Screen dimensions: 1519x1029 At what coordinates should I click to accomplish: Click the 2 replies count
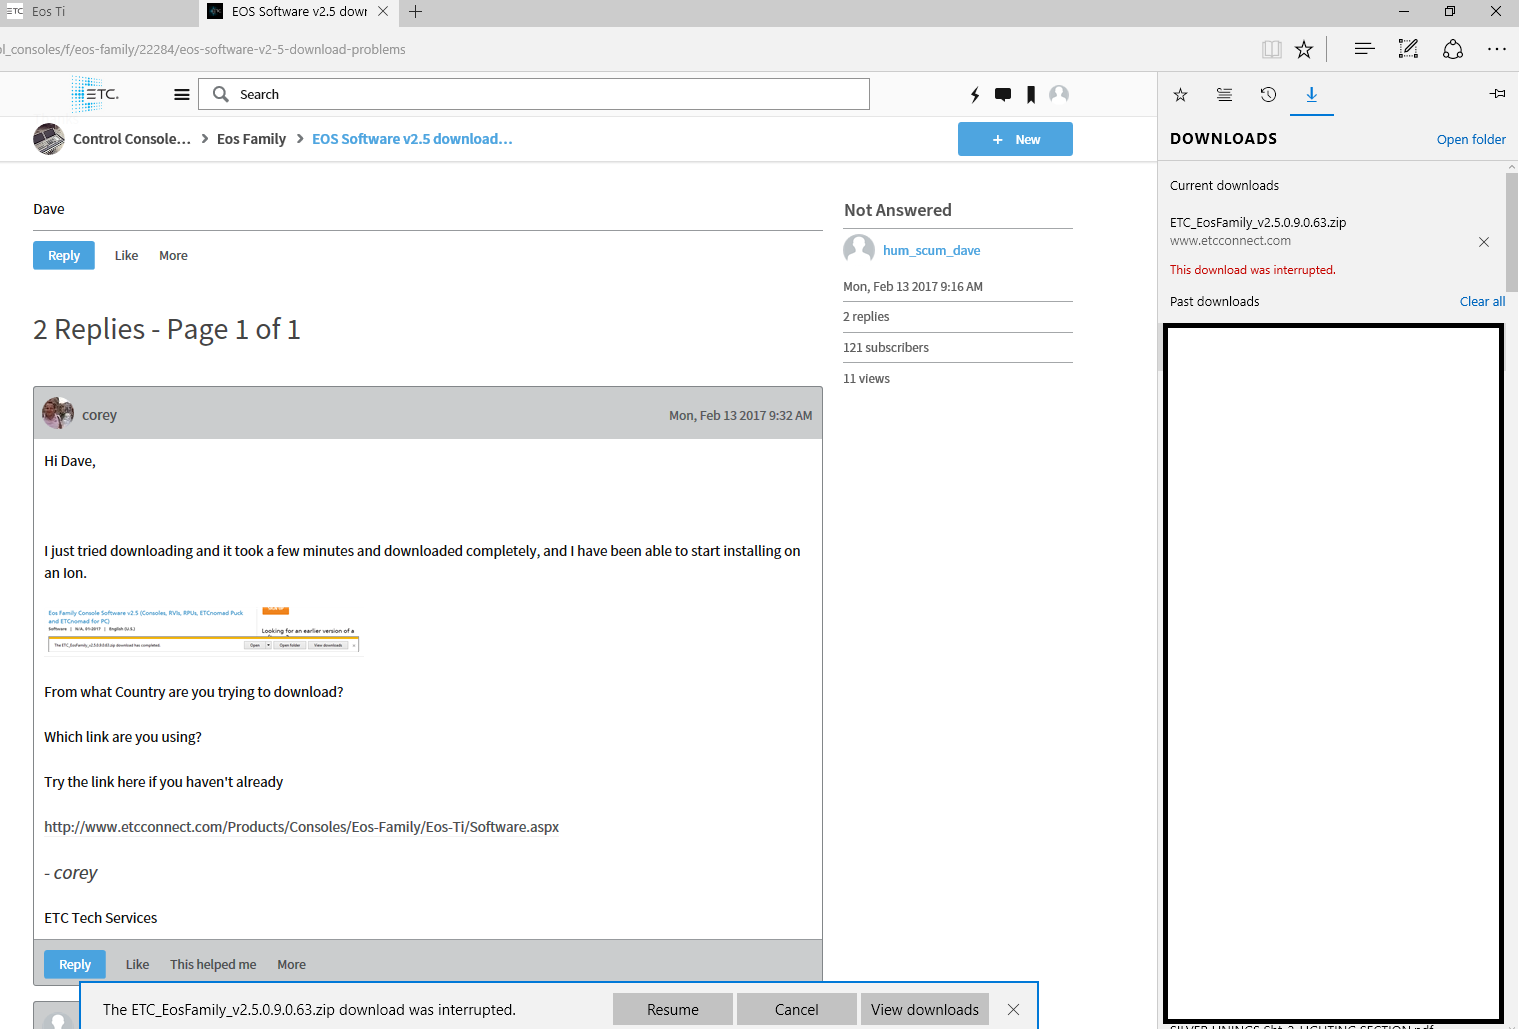pos(866,316)
